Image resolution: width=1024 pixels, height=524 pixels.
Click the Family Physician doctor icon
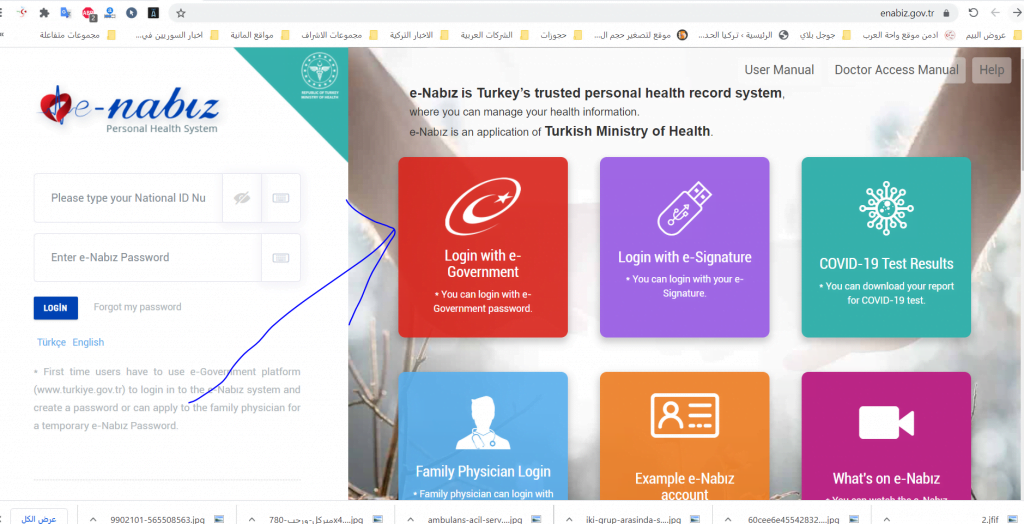pyautogui.click(x=483, y=423)
